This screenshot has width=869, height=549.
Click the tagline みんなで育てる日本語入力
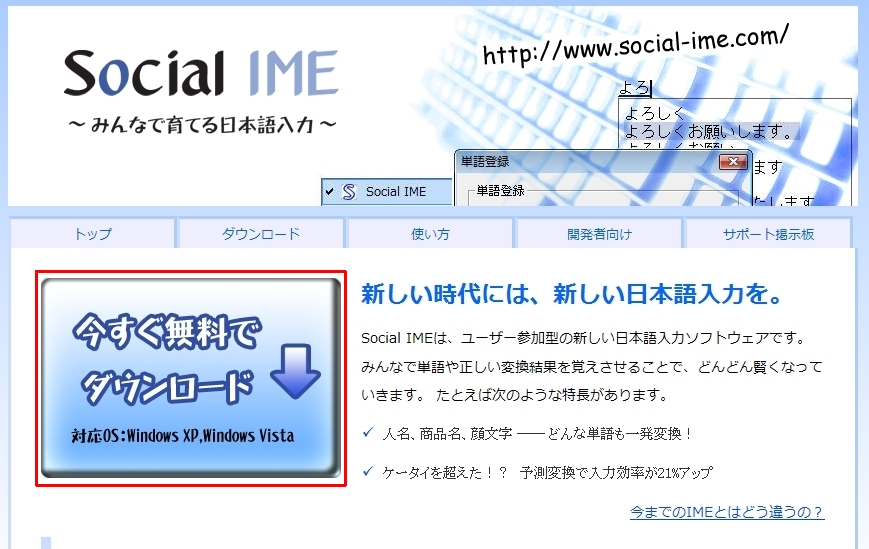point(202,125)
